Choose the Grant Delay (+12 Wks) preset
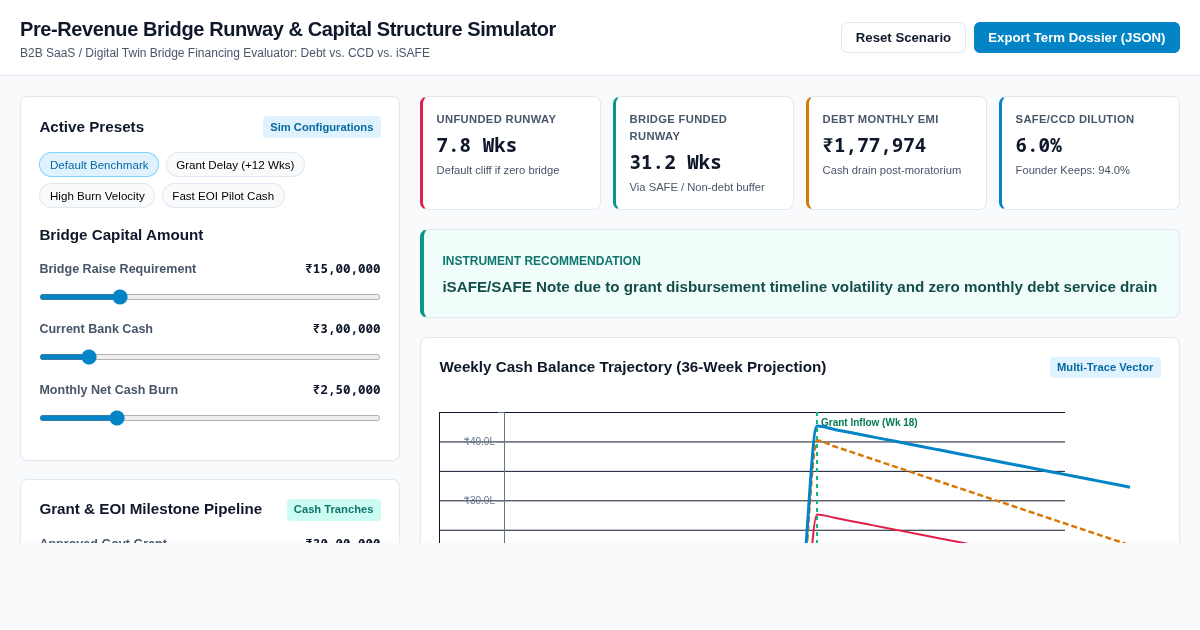The image size is (1200, 630). [x=235, y=165]
